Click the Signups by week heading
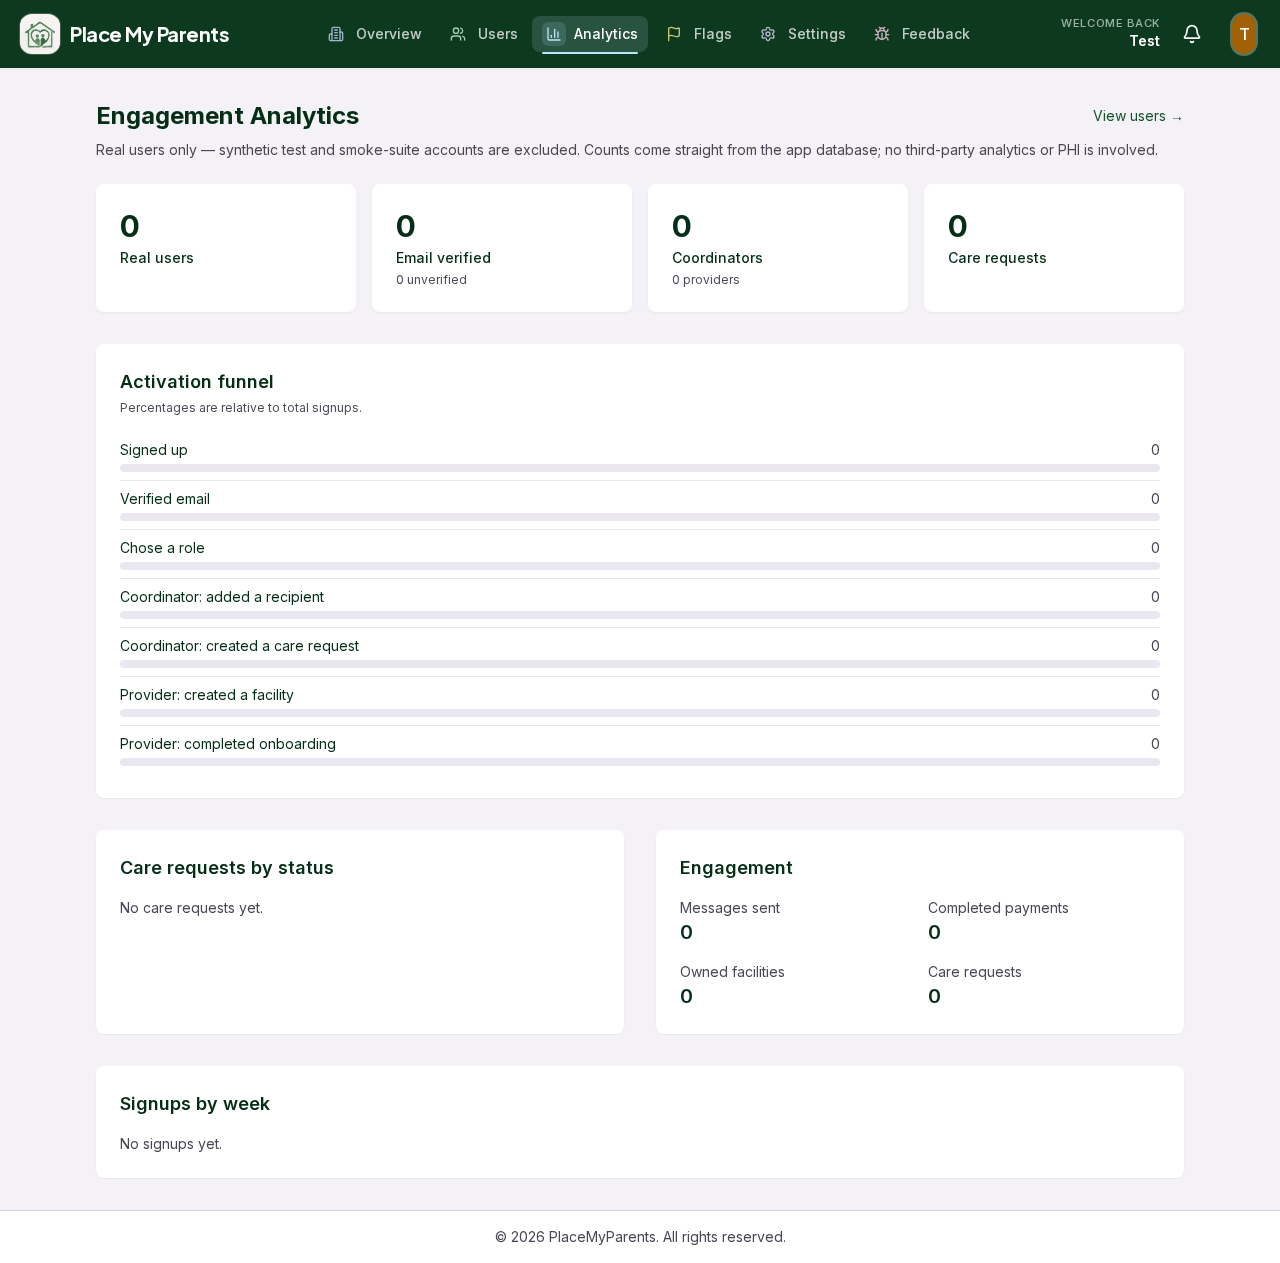 195,1104
